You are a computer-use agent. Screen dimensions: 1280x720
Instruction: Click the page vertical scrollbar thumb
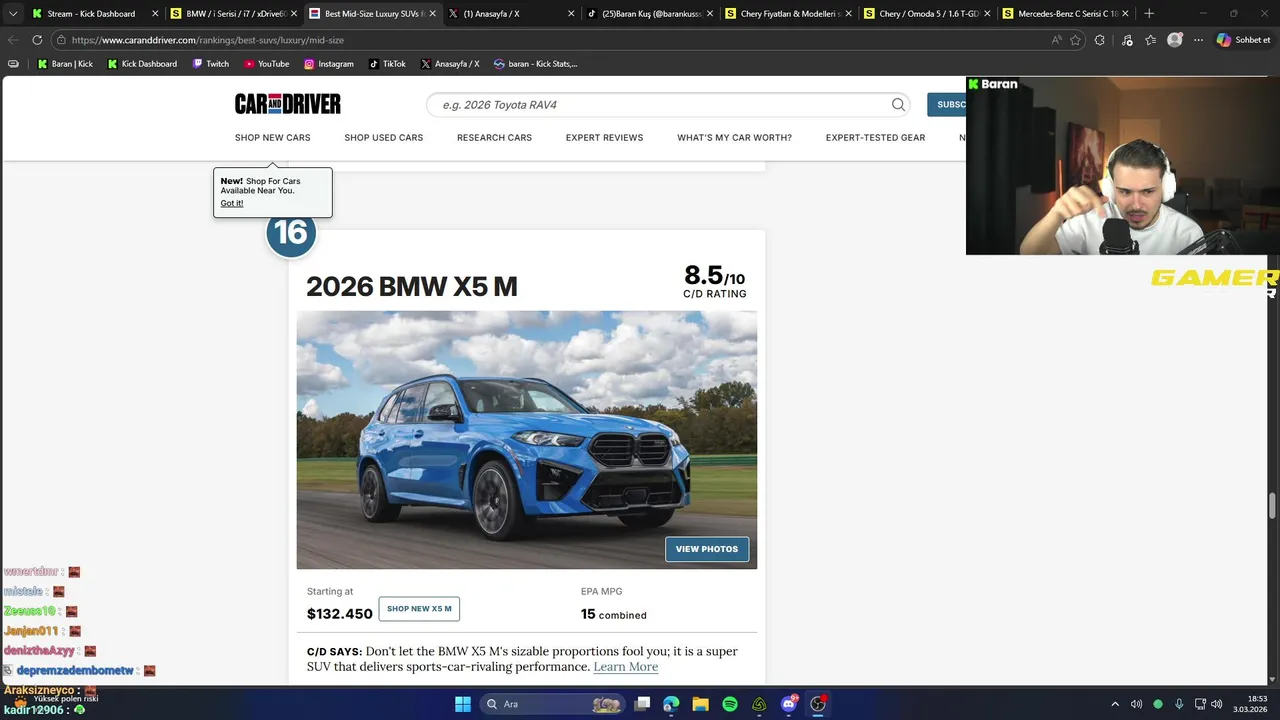(1273, 505)
